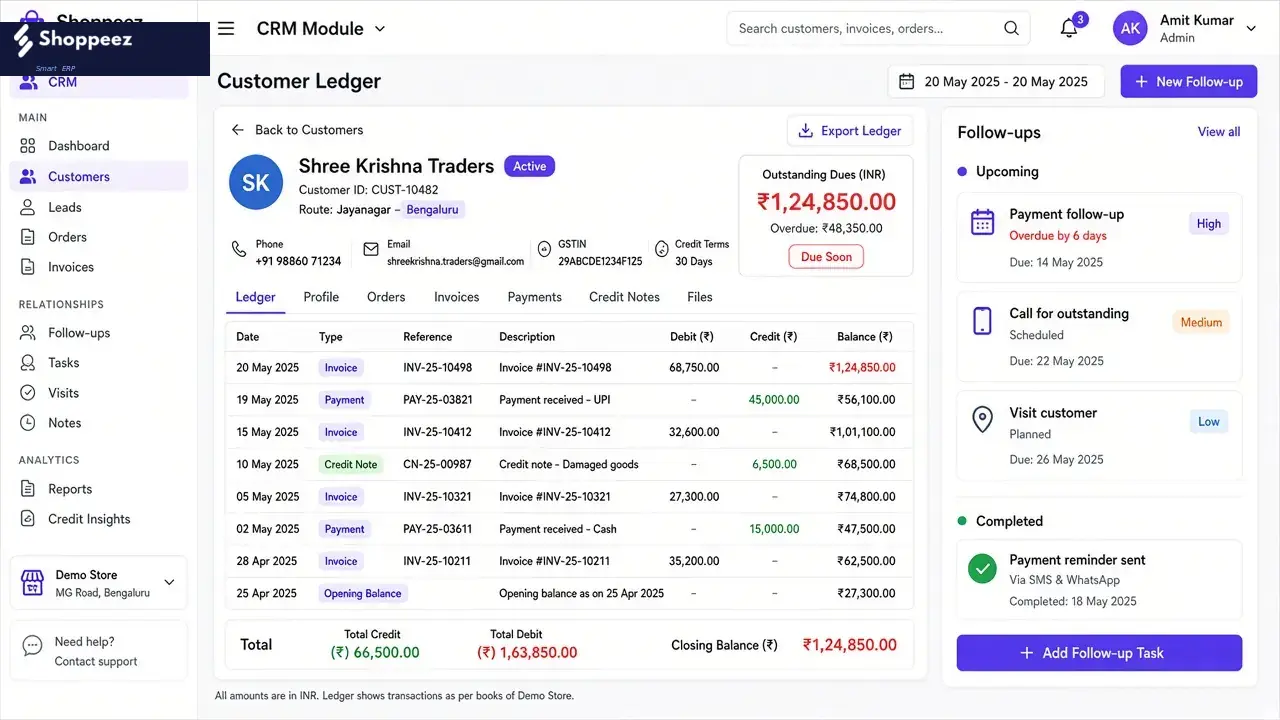Open the Files tab
This screenshot has width=1280, height=720.
pos(700,297)
